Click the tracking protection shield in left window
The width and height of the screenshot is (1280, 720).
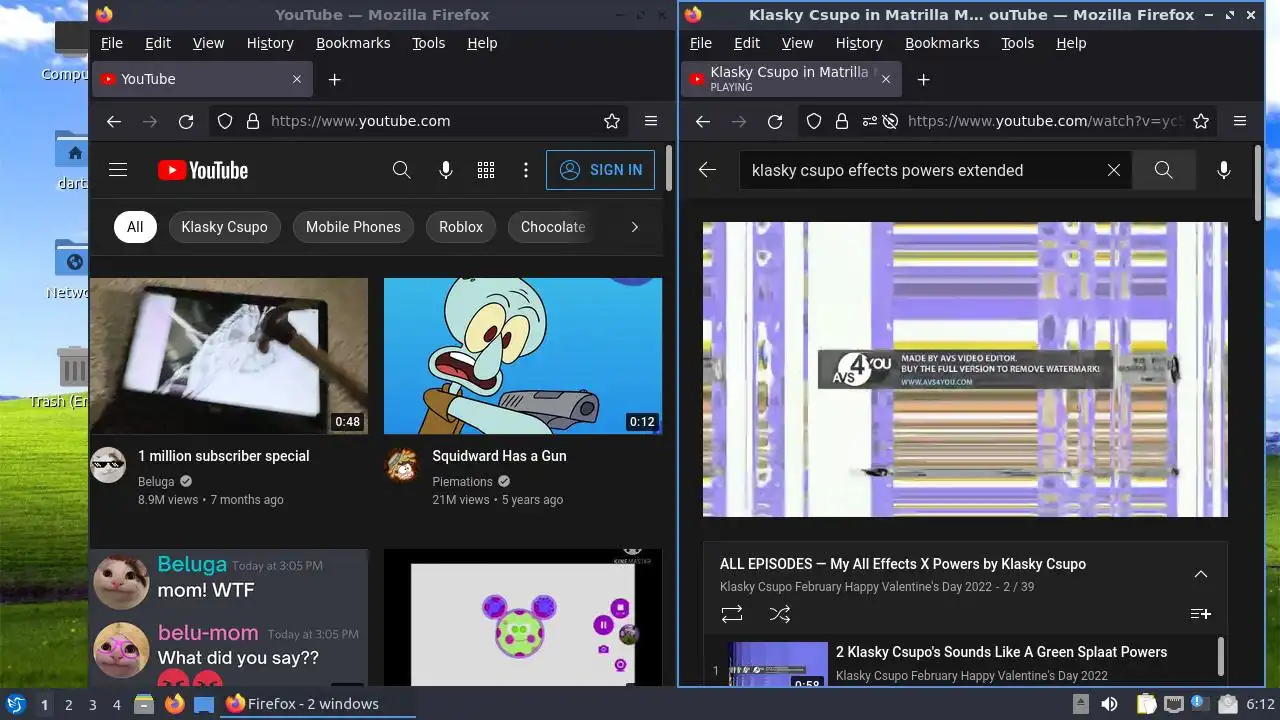pyautogui.click(x=225, y=121)
